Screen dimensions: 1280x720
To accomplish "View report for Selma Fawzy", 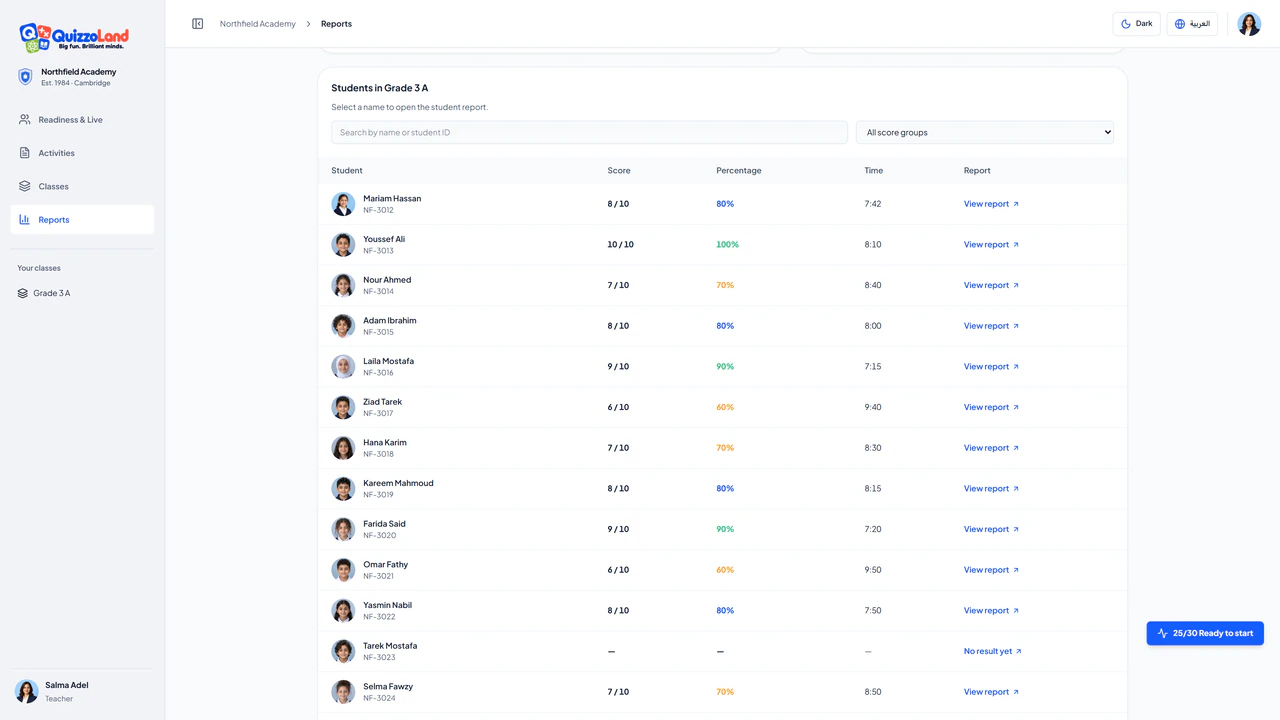I will (991, 692).
